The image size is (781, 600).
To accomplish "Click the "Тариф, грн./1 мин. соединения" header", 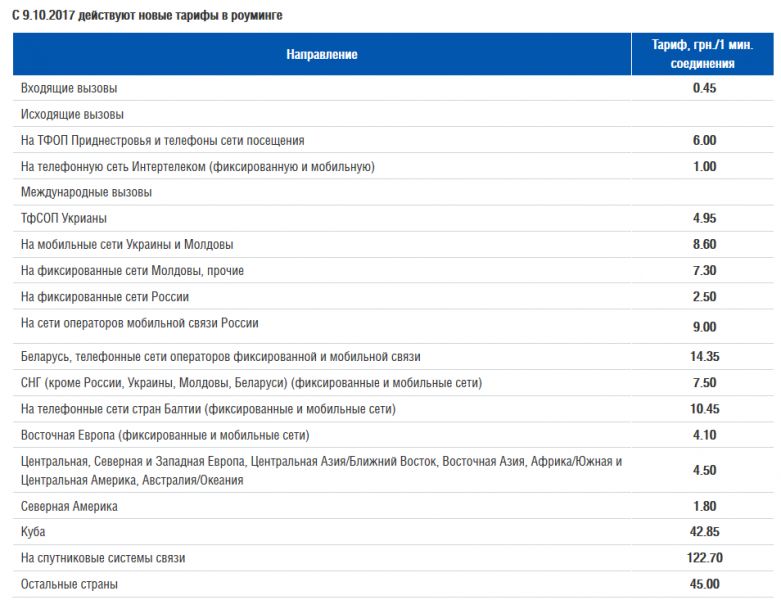I will pos(703,54).
